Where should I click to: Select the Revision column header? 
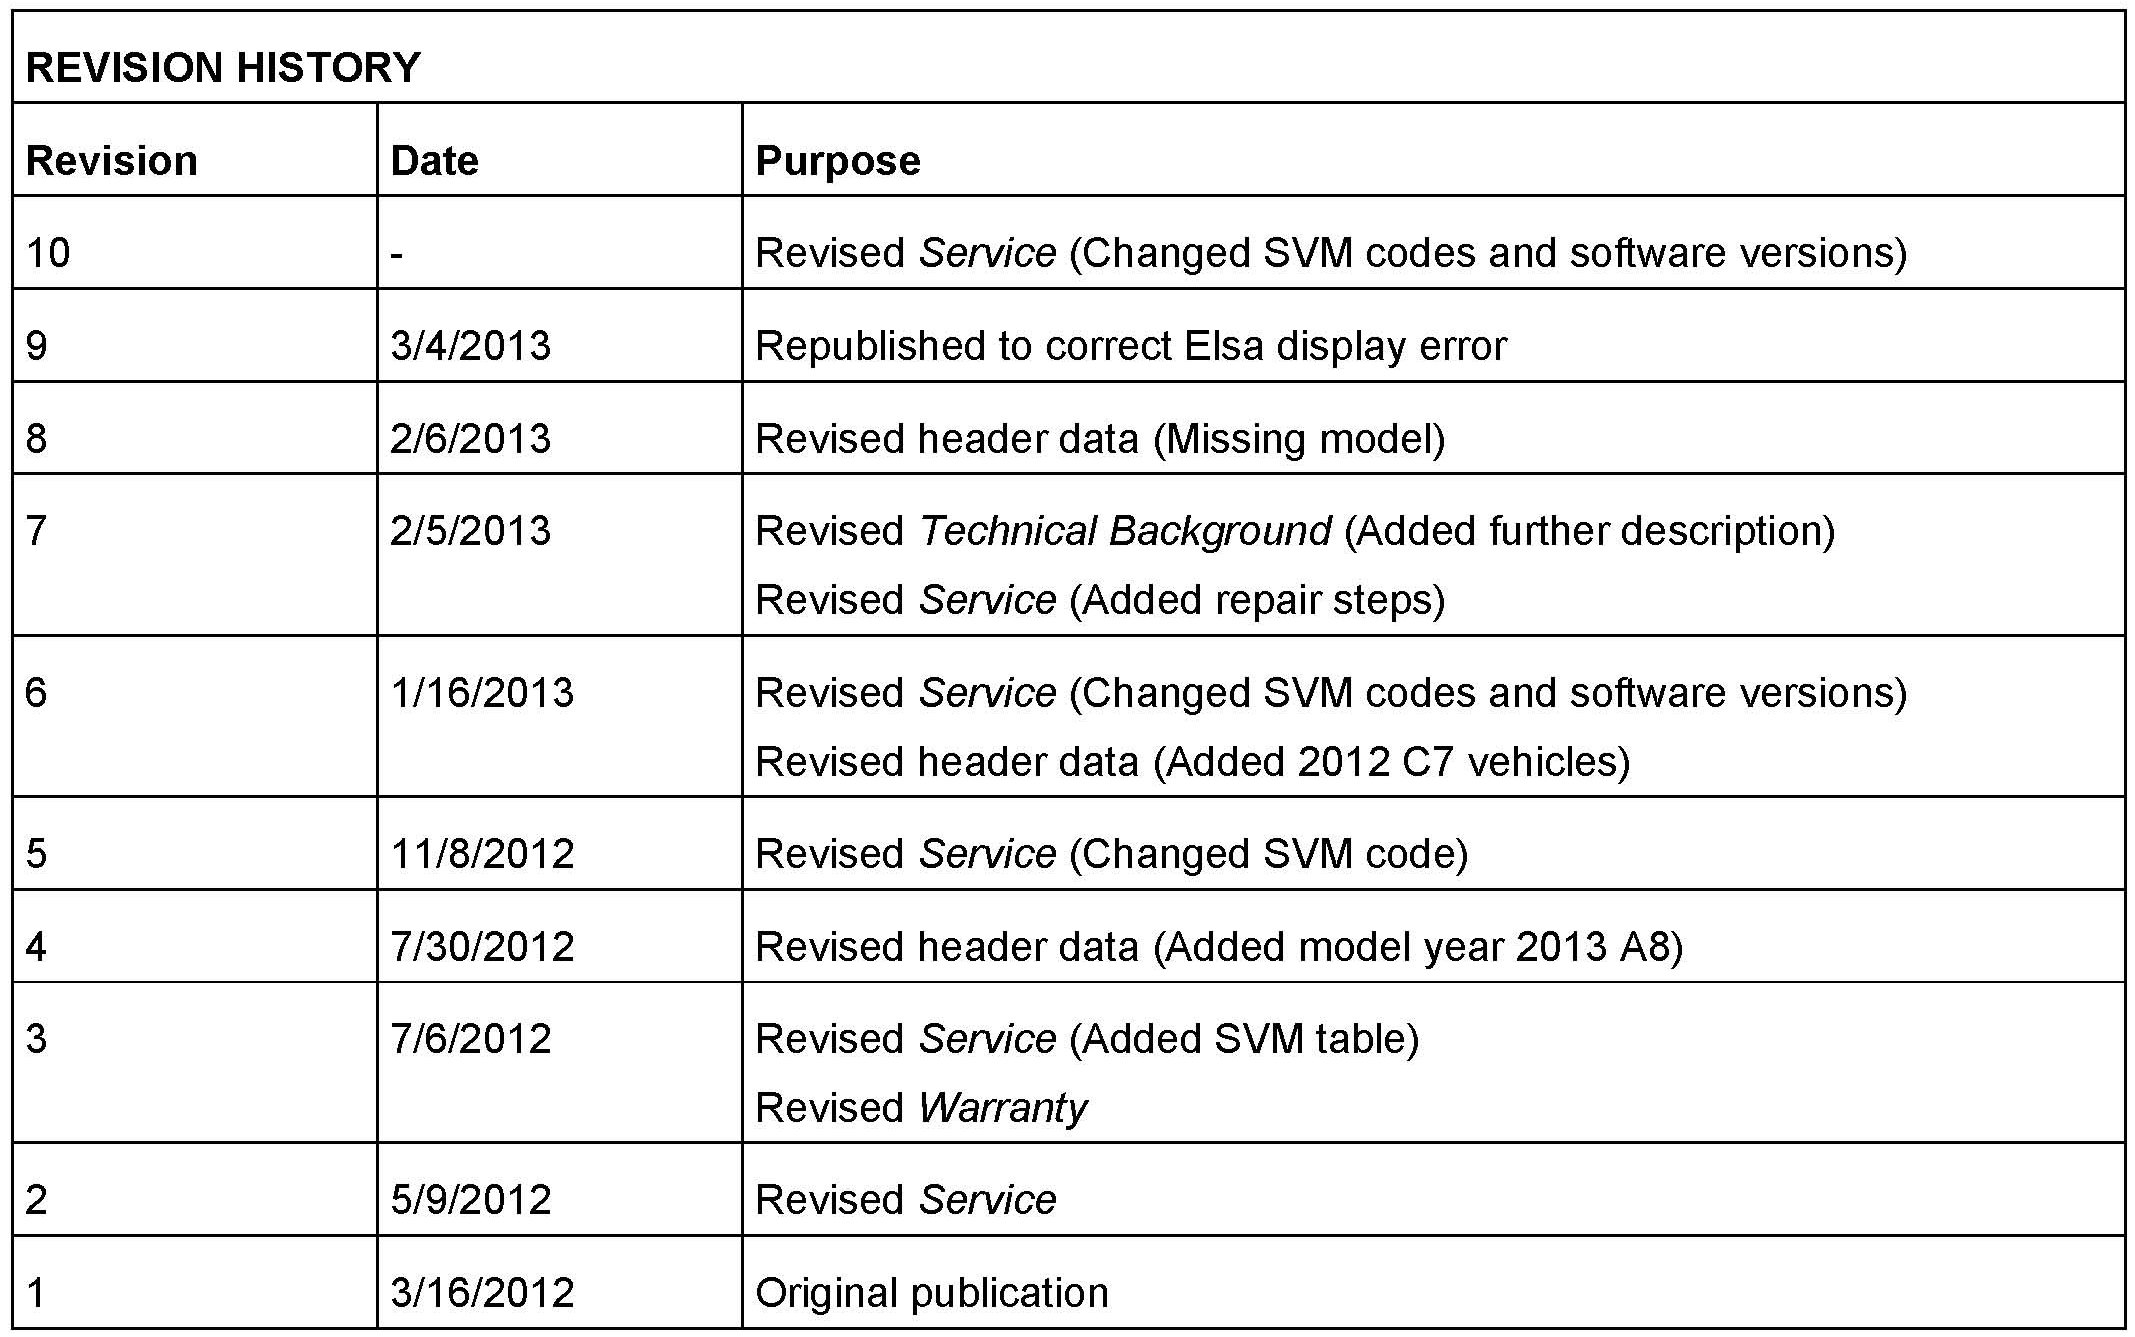pos(112,161)
